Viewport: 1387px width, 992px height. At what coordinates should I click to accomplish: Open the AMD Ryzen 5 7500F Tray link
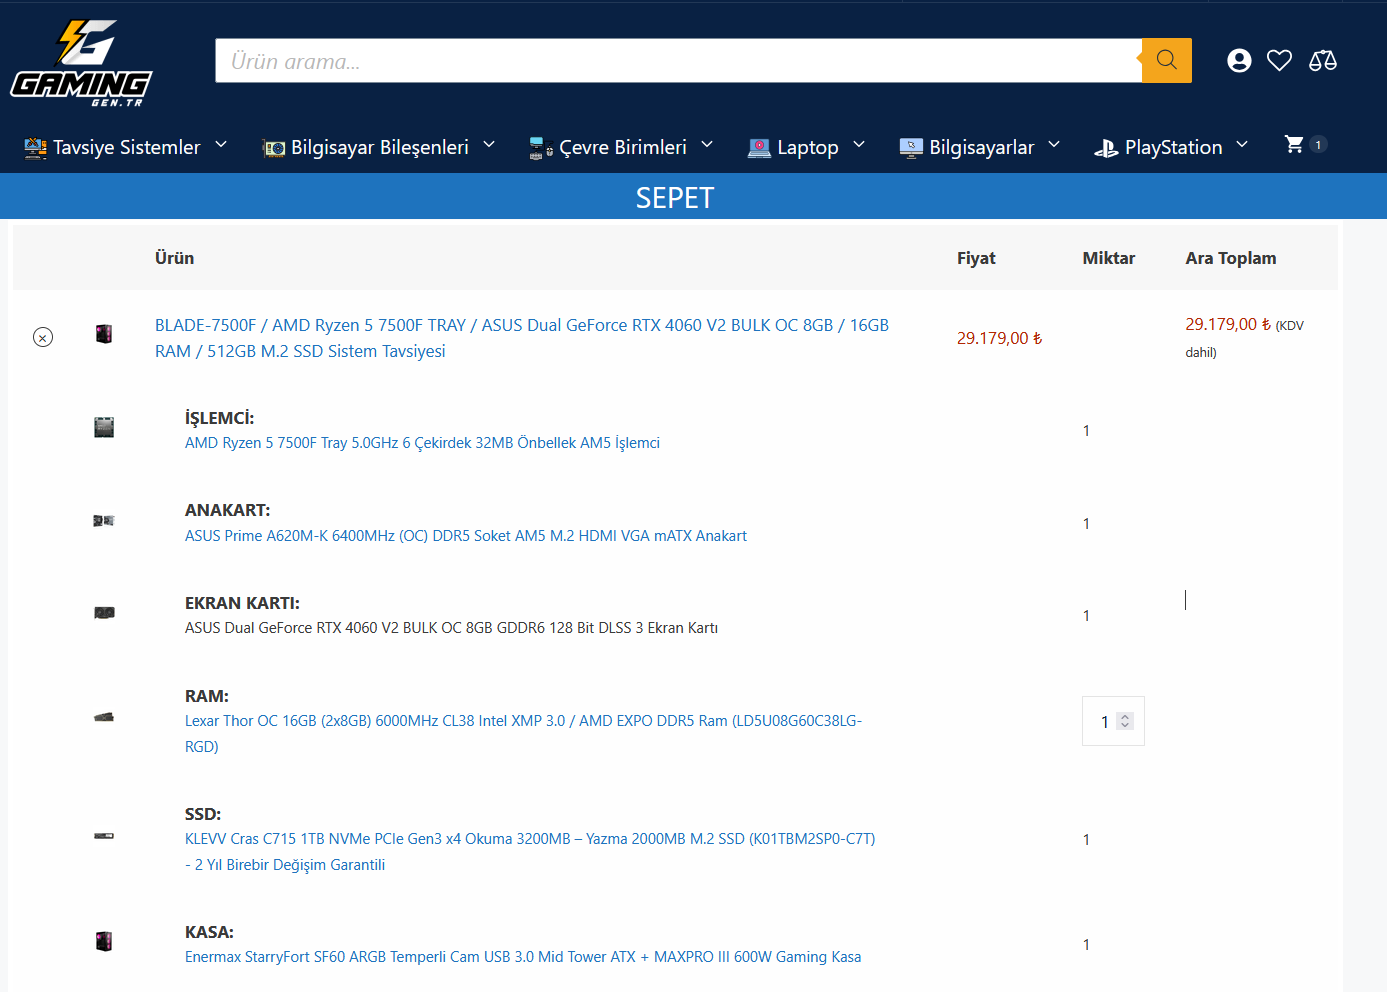(422, 443)
